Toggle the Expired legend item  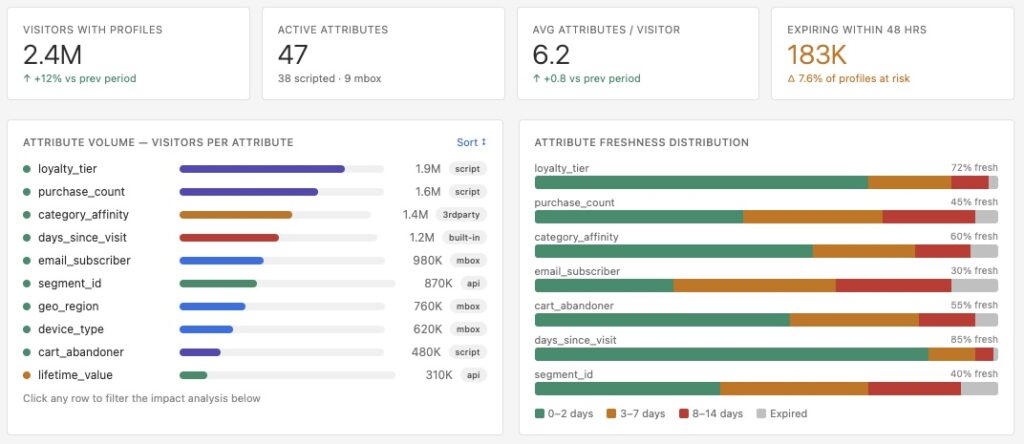(x=781, y=413)
